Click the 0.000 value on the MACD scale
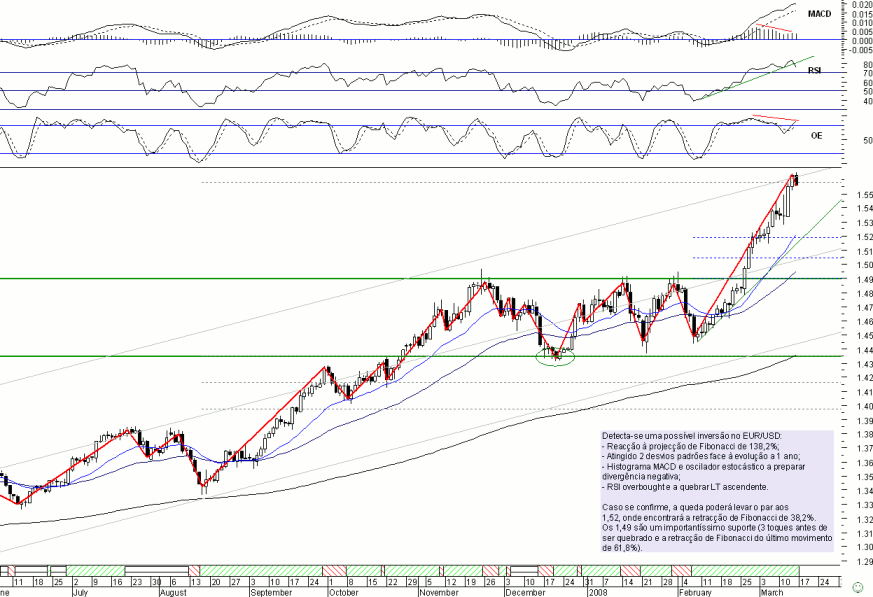This screenshot has height=597, width=873. (x=862, y=41)
